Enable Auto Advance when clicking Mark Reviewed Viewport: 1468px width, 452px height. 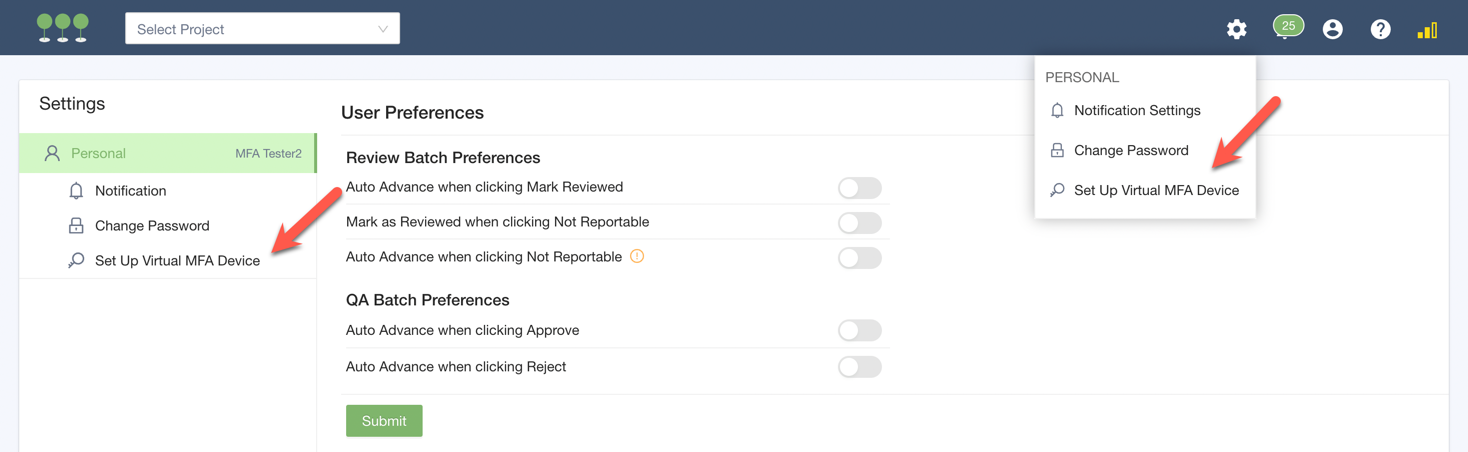pos(859,188)
